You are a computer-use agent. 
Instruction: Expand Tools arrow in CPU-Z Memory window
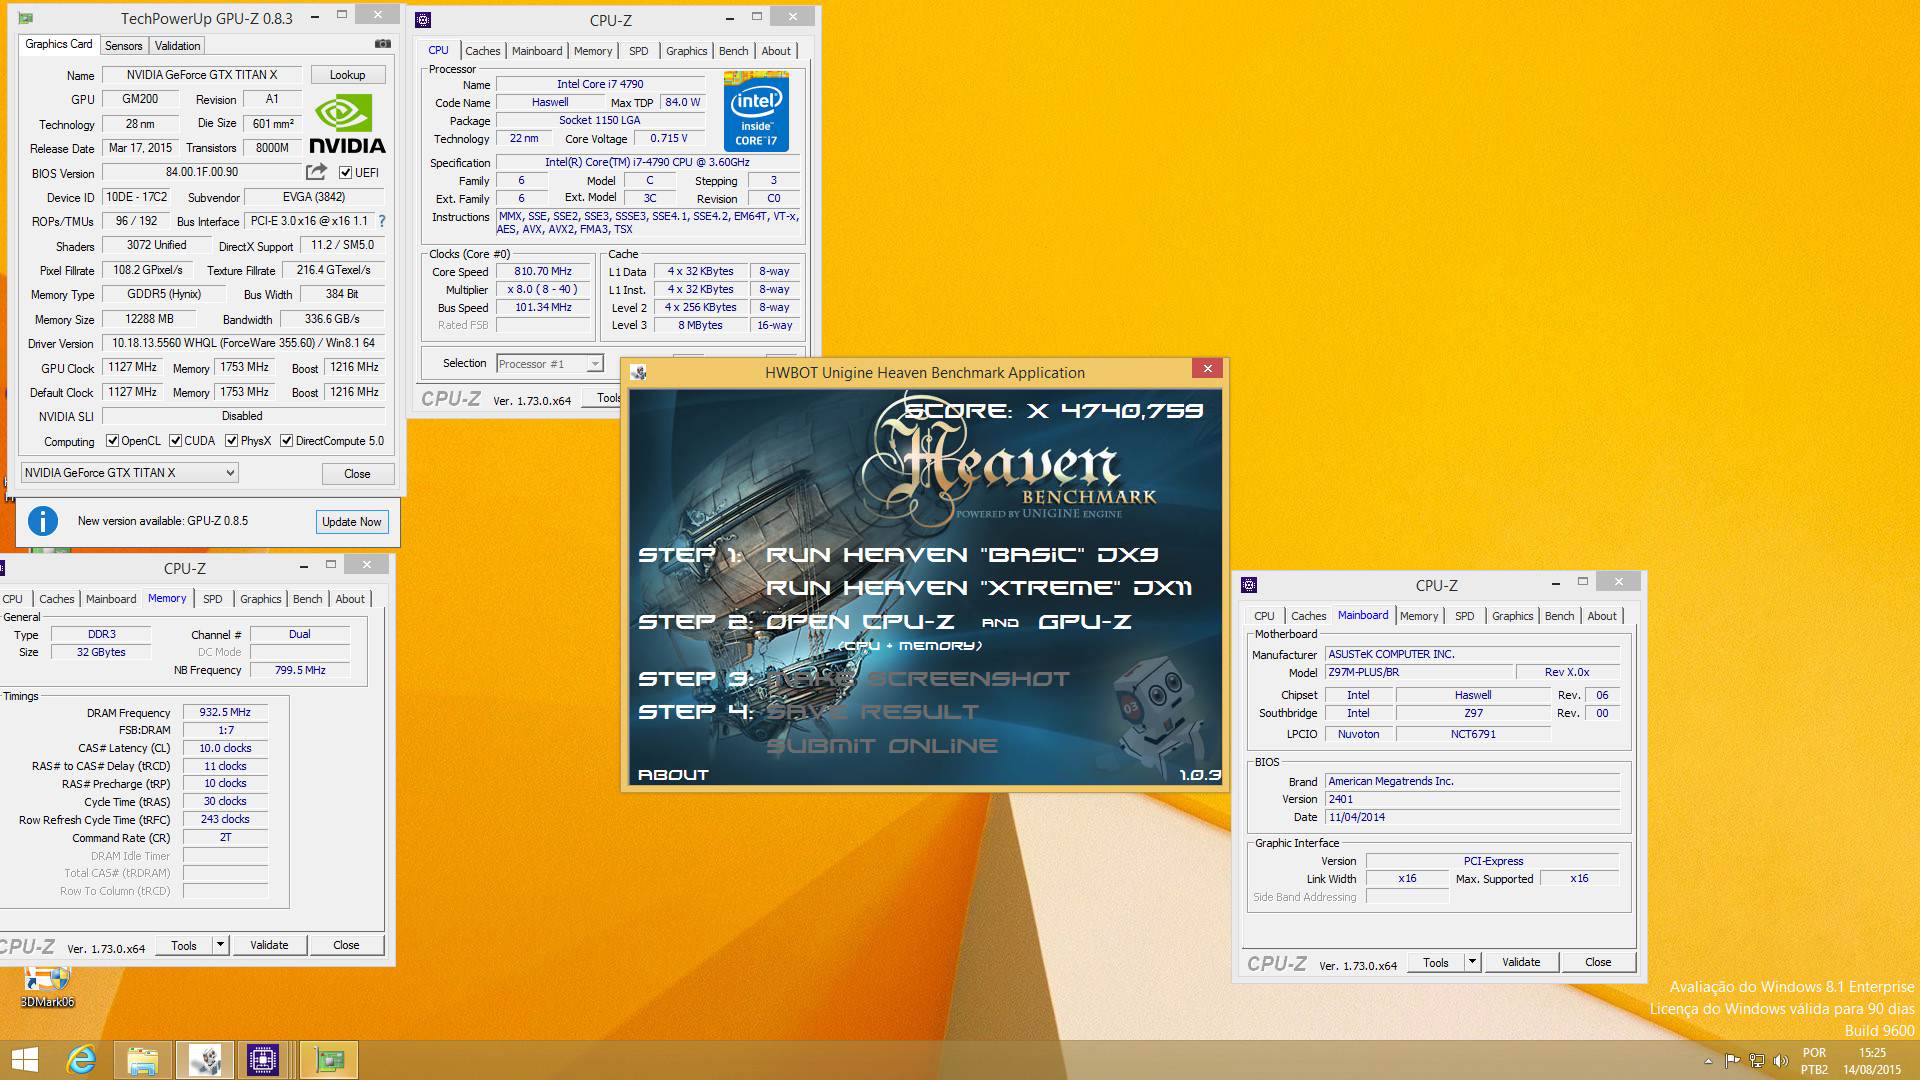click(220, 945)
